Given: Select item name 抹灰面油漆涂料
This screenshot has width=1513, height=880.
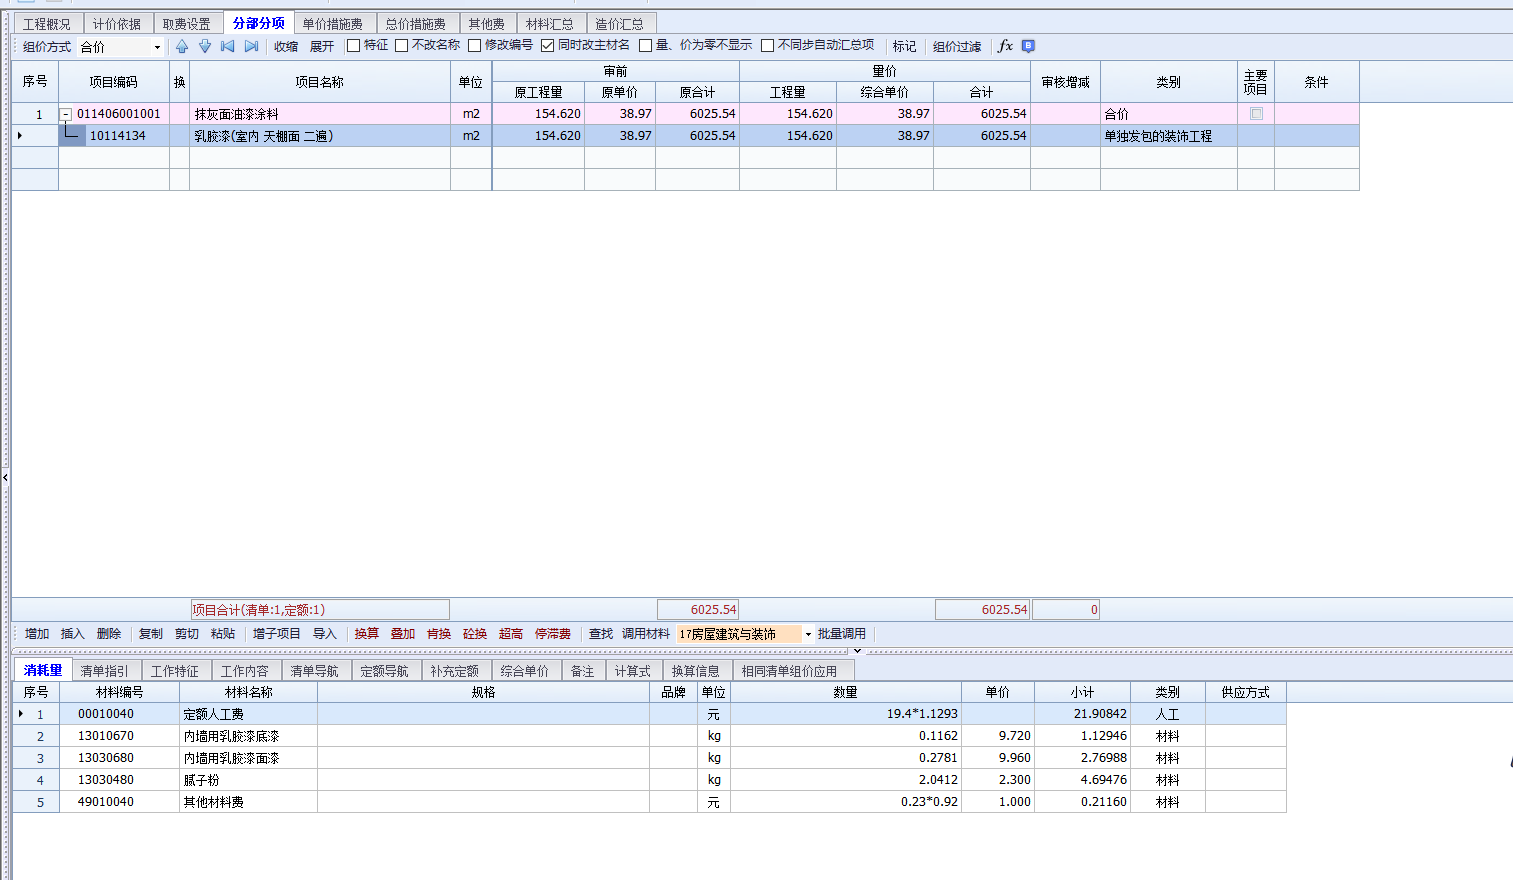Looking at the screenshot, I should click(237, 114).
